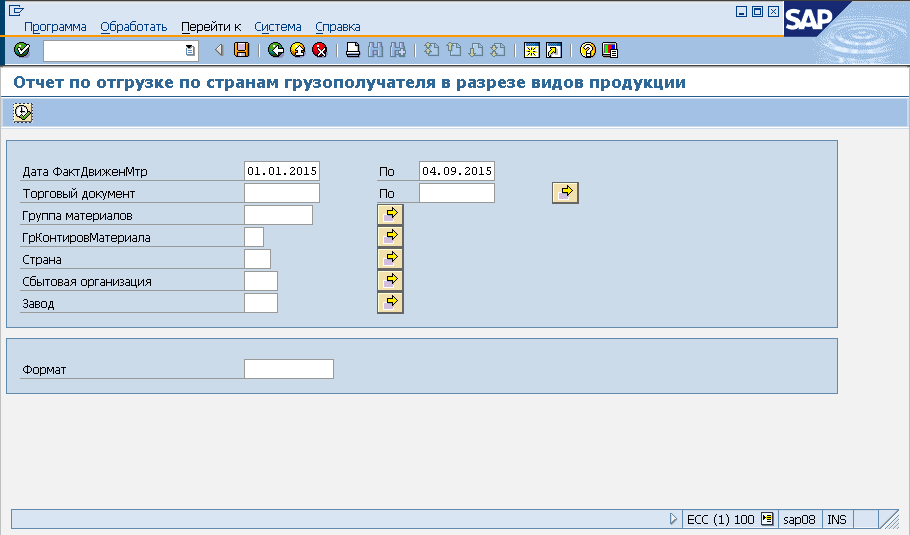This screenshot has width=910, height=535.
Task: Open multiple selection for Сбытовая организация
Action: [x=390, y=281]
